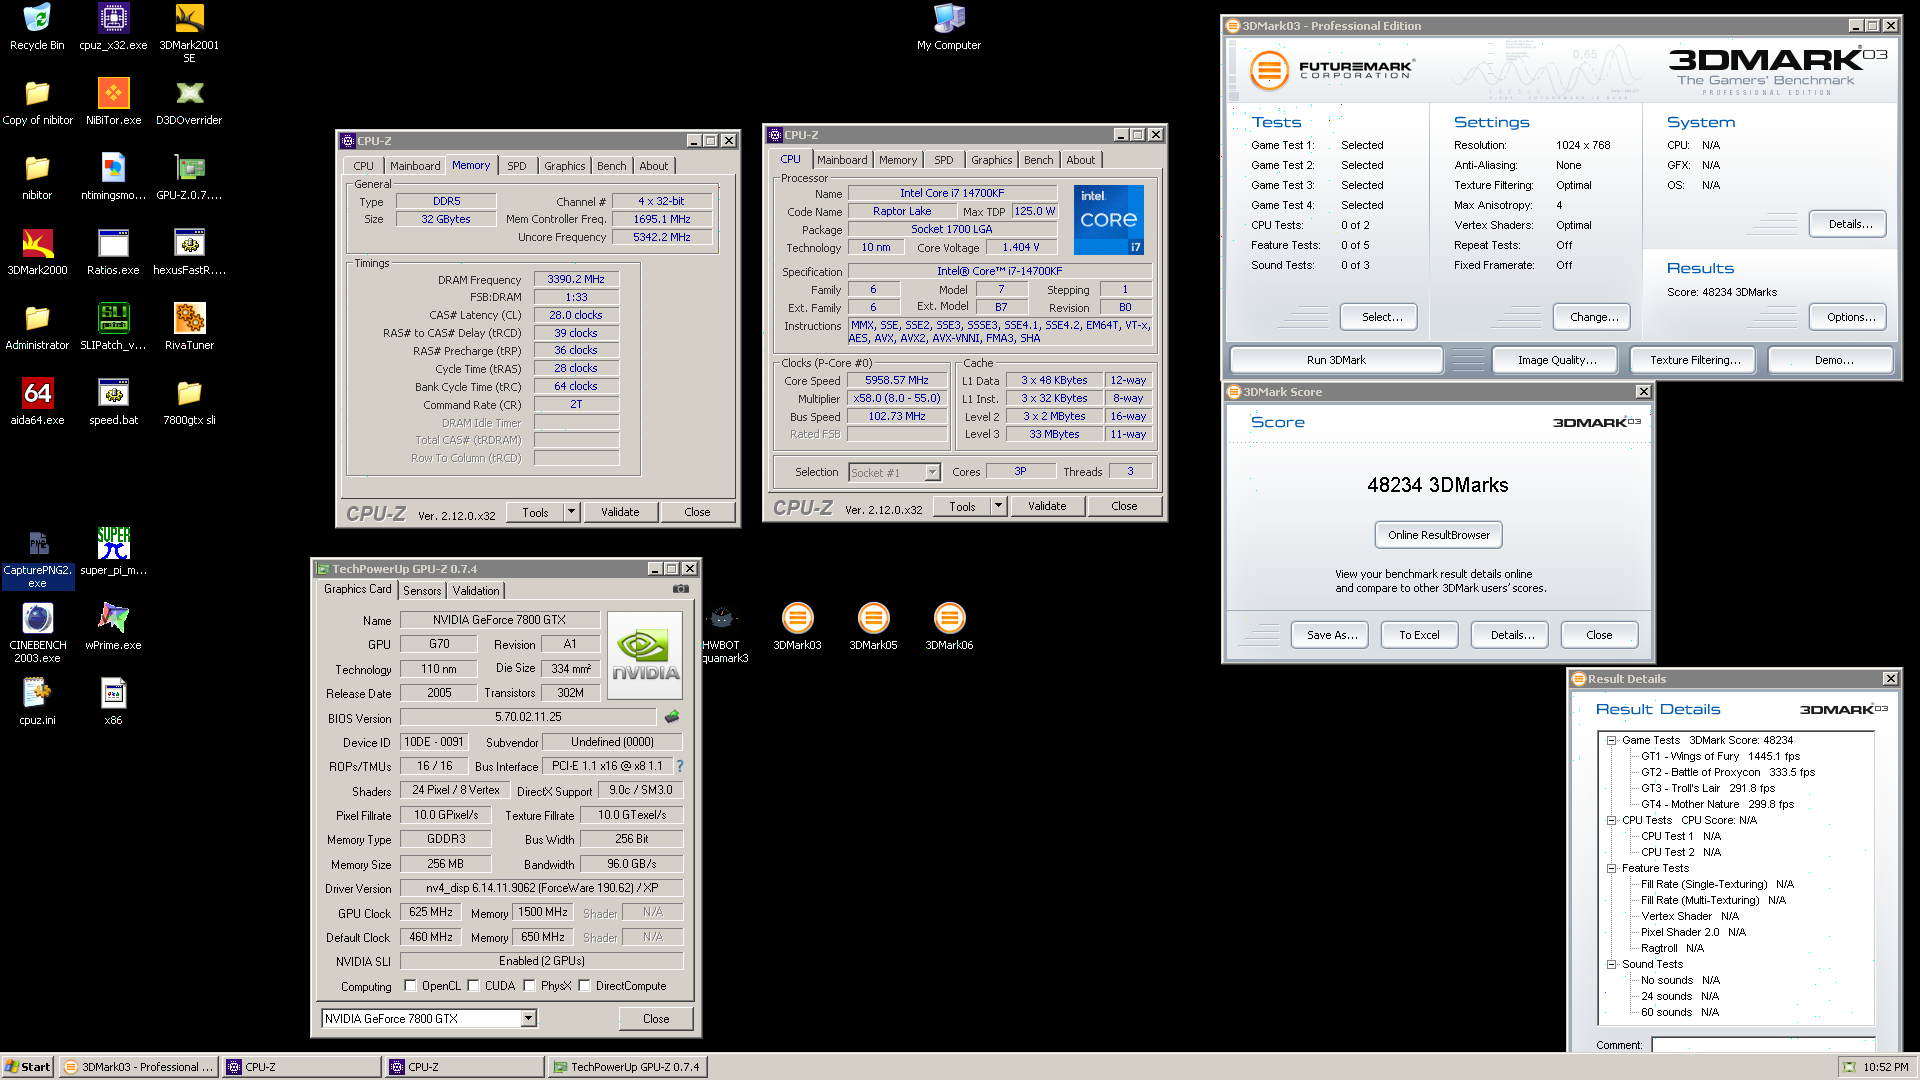Select the GT1 - Wings of Fury tree row
Viewport: 1920px width, 1080px height.
click(x=1720, y=757)
